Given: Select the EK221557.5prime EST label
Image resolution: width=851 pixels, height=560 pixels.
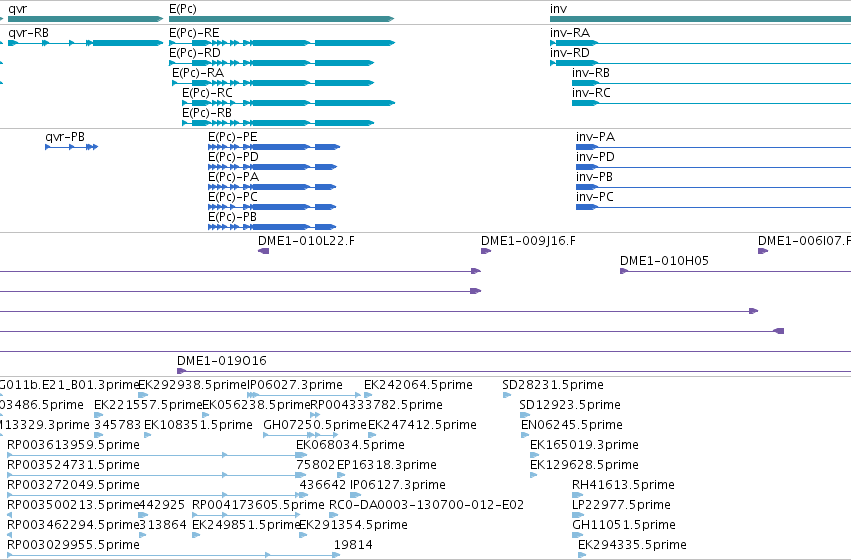Looking at the screenshot, I should [x=148, y=405].
